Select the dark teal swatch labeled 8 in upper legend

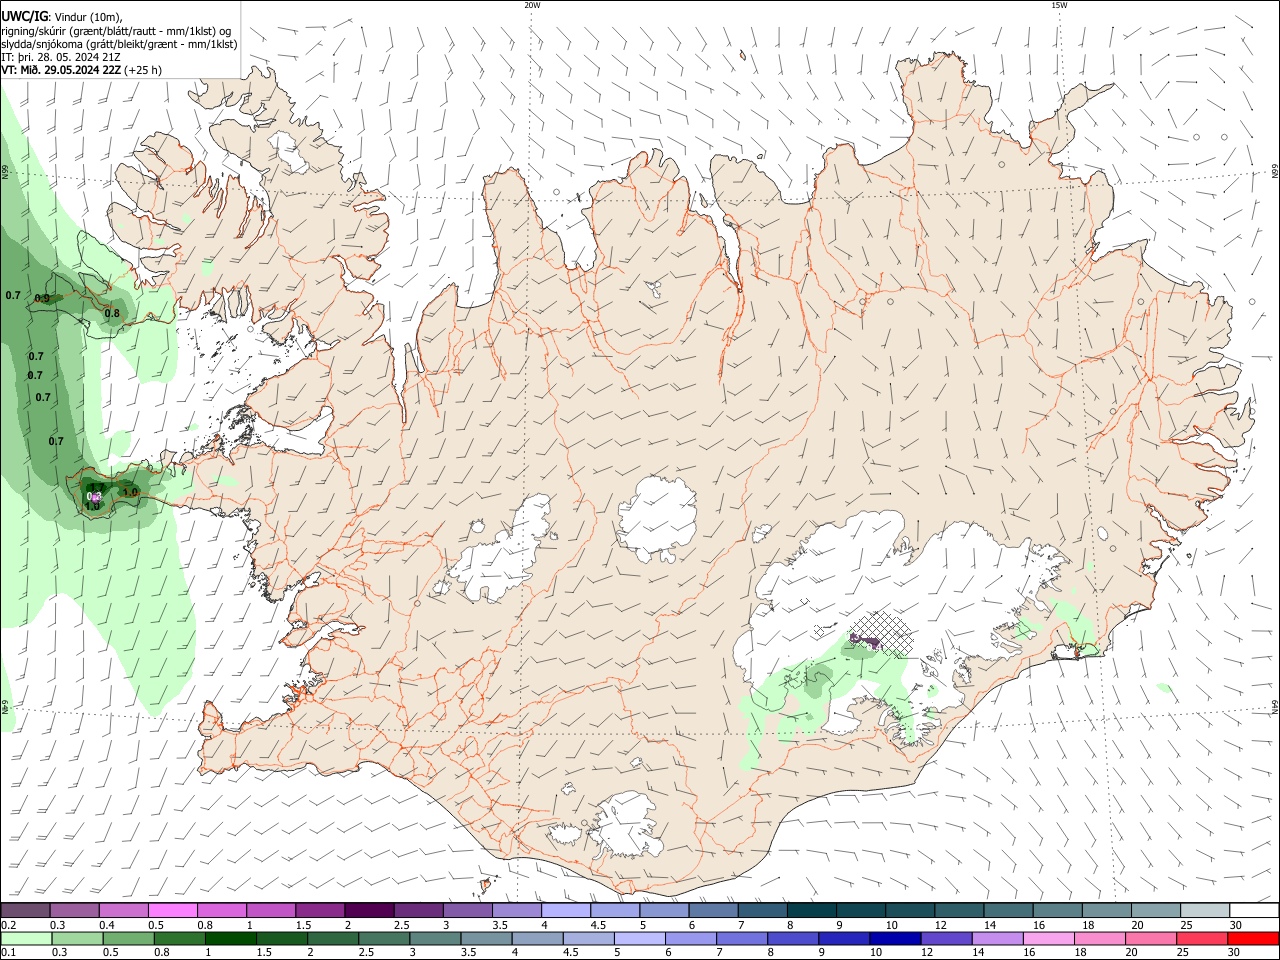811,910
